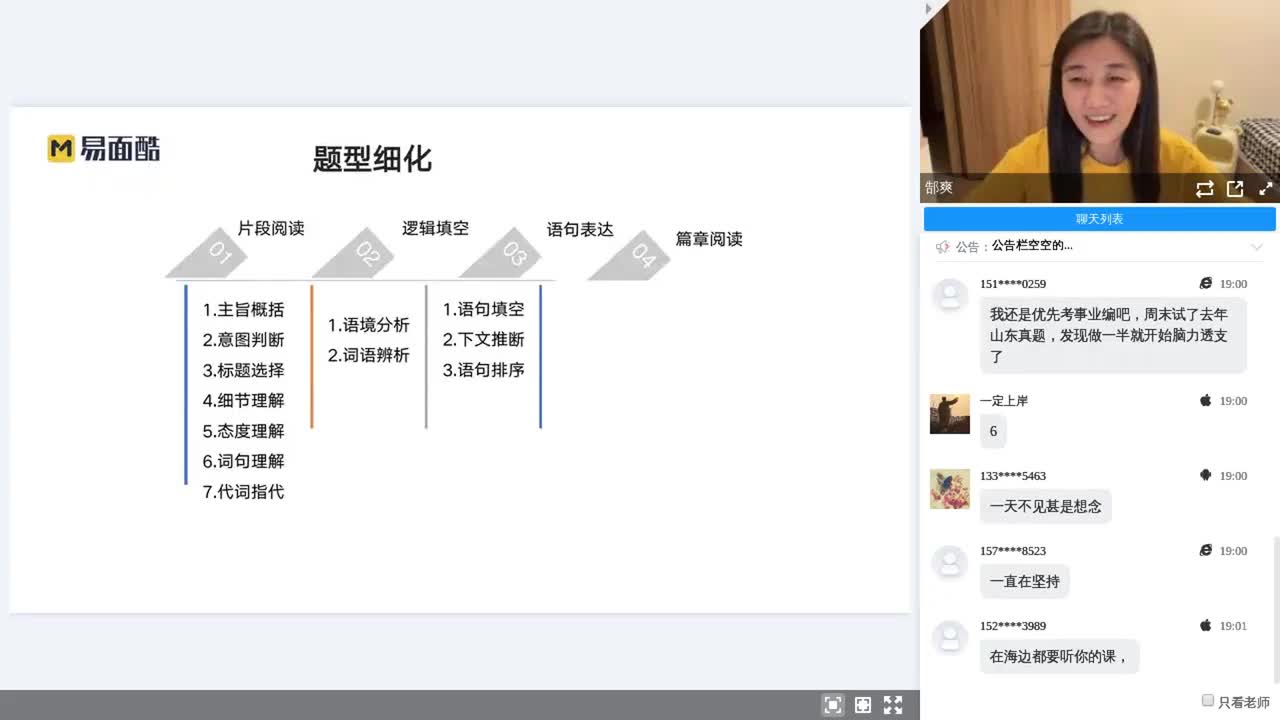The width and height of the screenshot is (1280, 720).
Task: Click the heading 片段阅读
Action: tap(271, 228)
